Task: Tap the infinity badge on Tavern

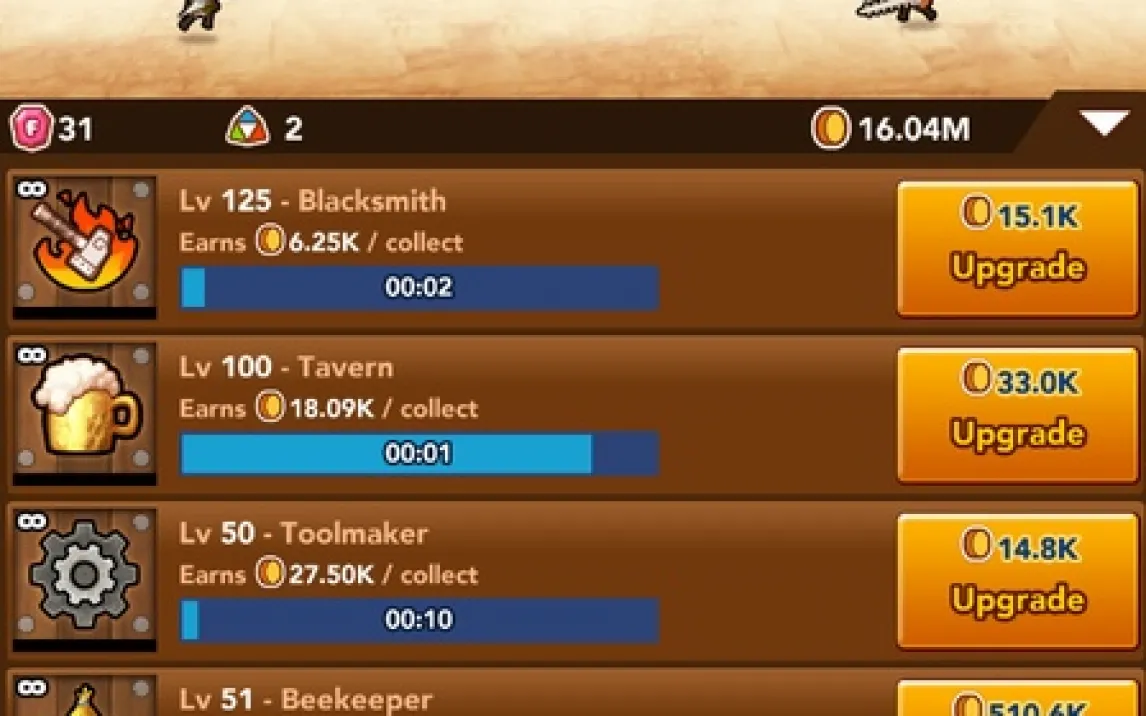Action: [x=31, y=356]
